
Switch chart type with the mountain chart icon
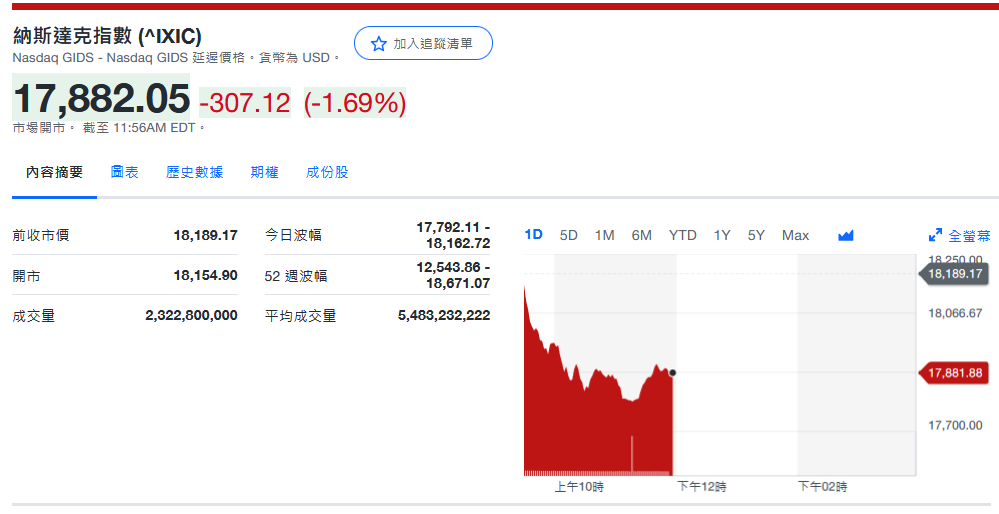click(x=846, y=236)
